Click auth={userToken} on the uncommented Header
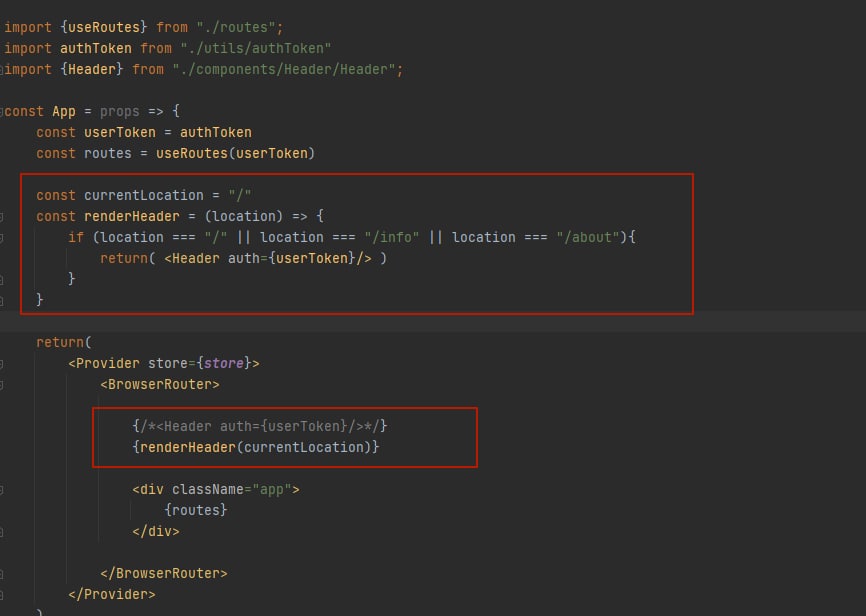Viewport: 866px width, 616px height. tap(291, 258)
